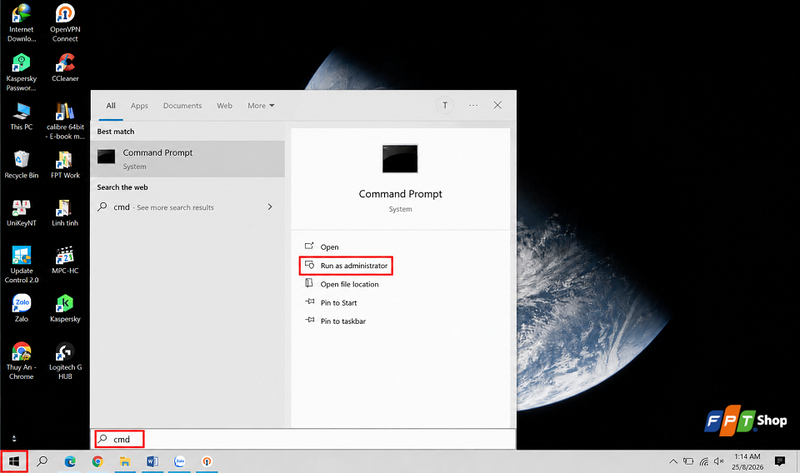Select the Logitech G HUB desktop icon

pos(65,361)
